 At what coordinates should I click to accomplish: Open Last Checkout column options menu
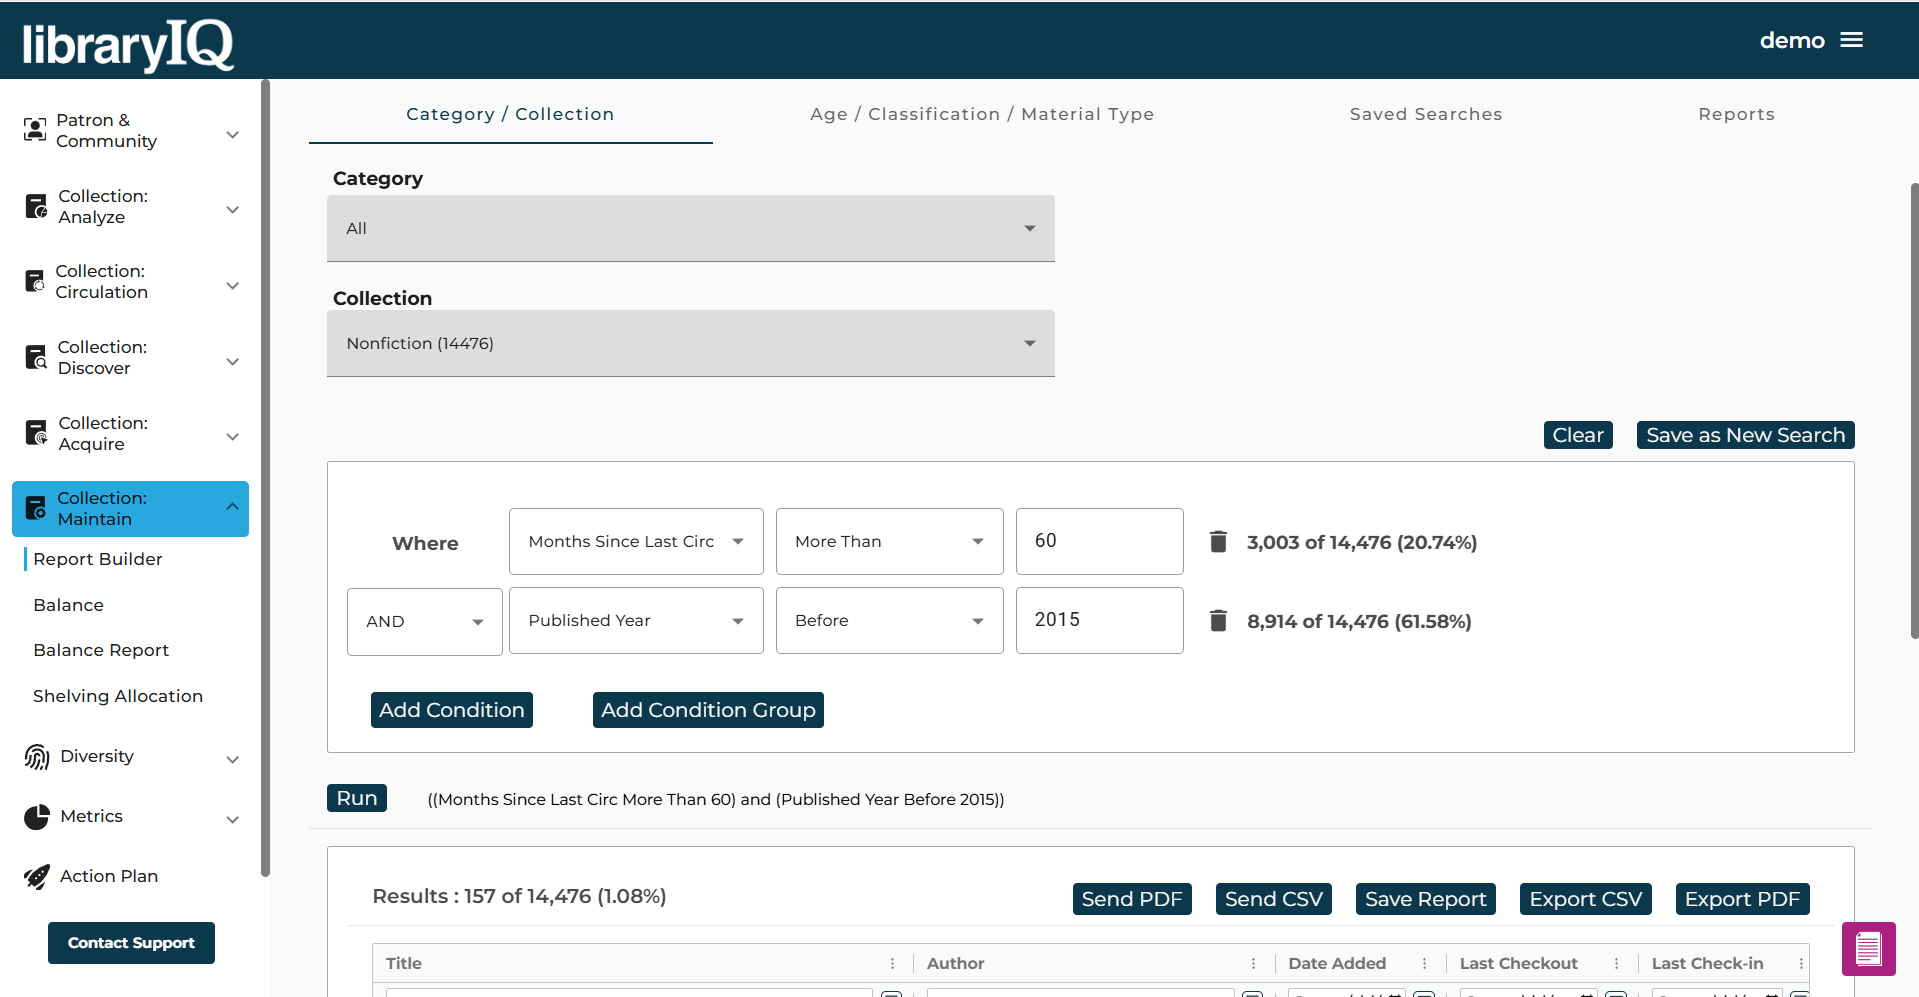(x=1616, y=963)
